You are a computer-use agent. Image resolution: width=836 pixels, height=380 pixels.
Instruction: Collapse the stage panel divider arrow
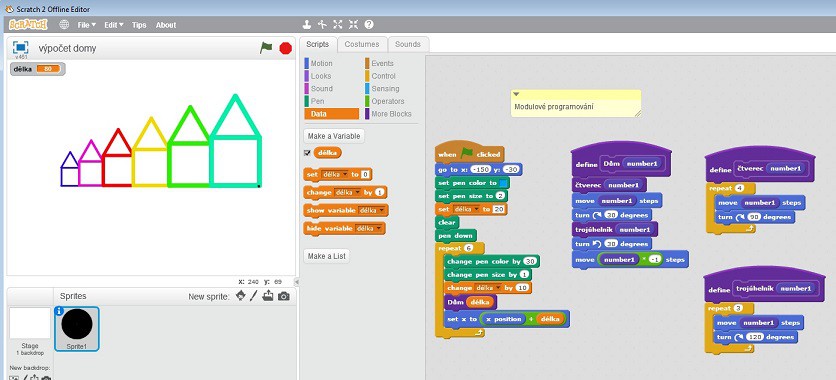tap(297, 281)
